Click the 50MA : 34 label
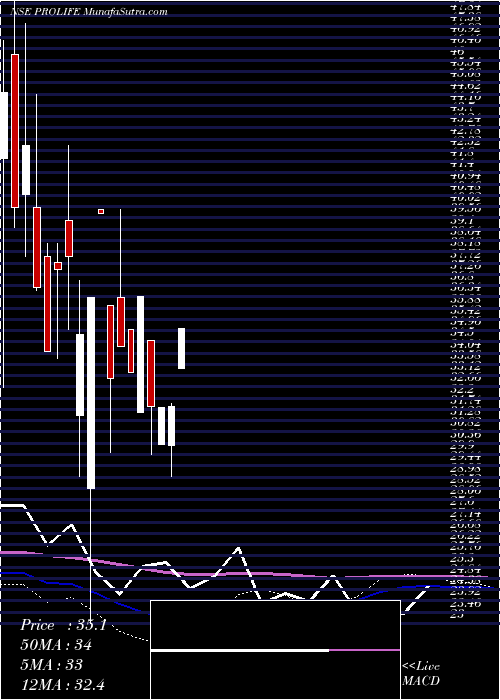500x700 pixels. tap(56, 645)
